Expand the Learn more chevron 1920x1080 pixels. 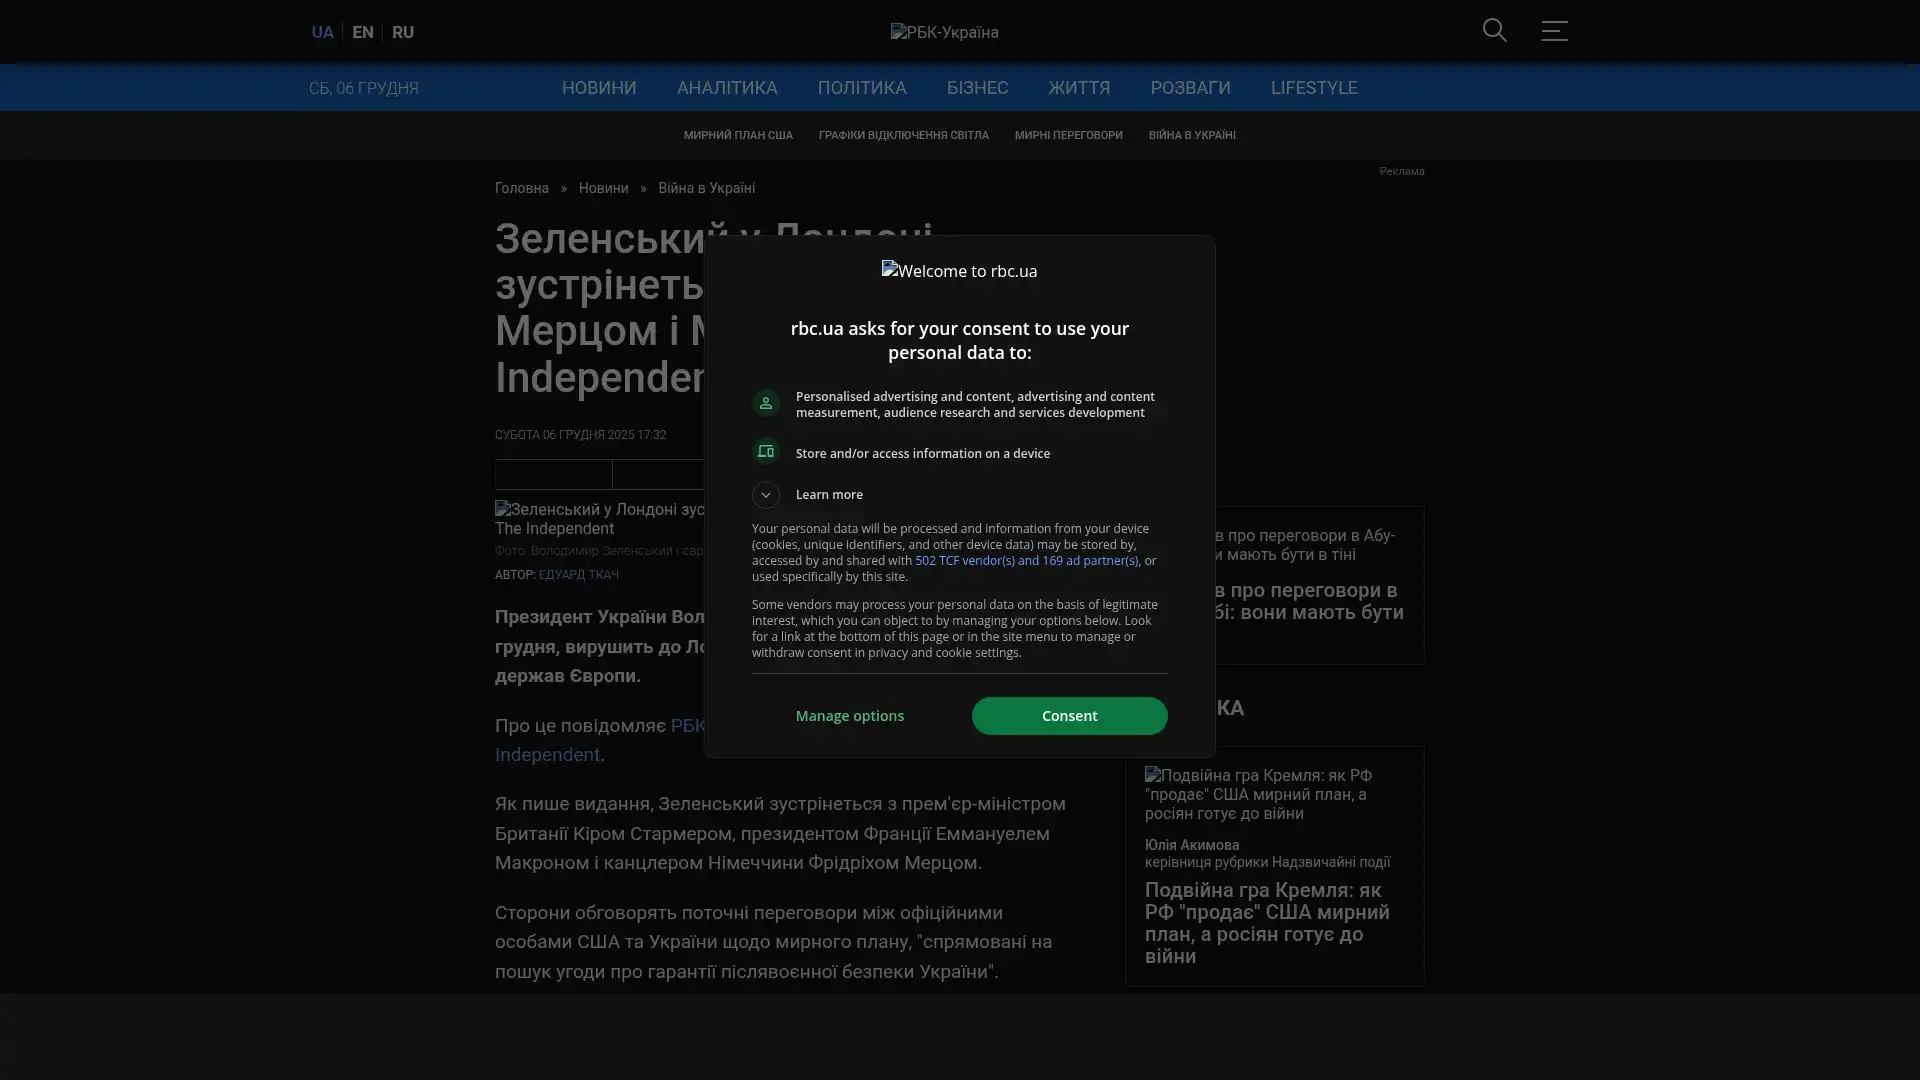tap(765, 495)
